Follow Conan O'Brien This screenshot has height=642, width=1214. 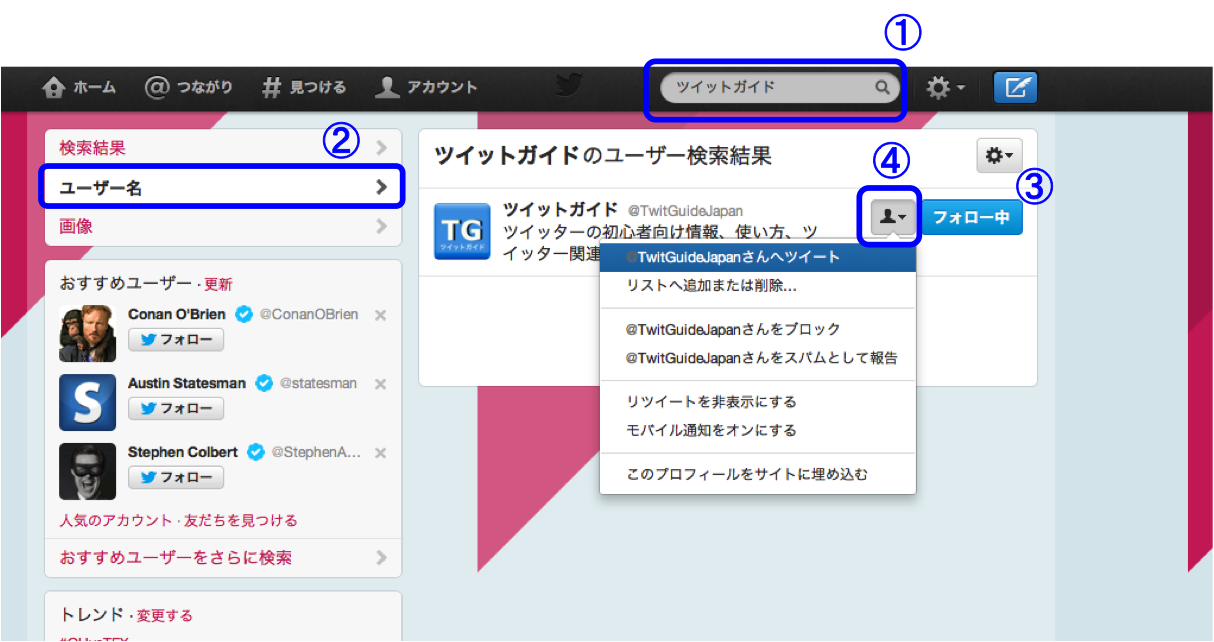click(176, 340)
